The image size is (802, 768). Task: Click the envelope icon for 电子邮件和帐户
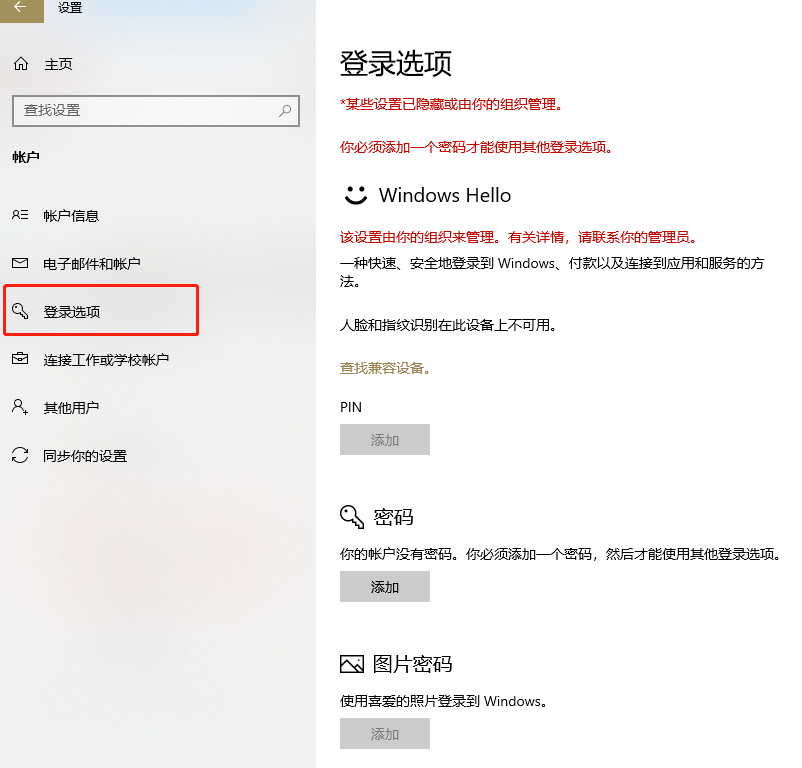click(x=20, y=264)
